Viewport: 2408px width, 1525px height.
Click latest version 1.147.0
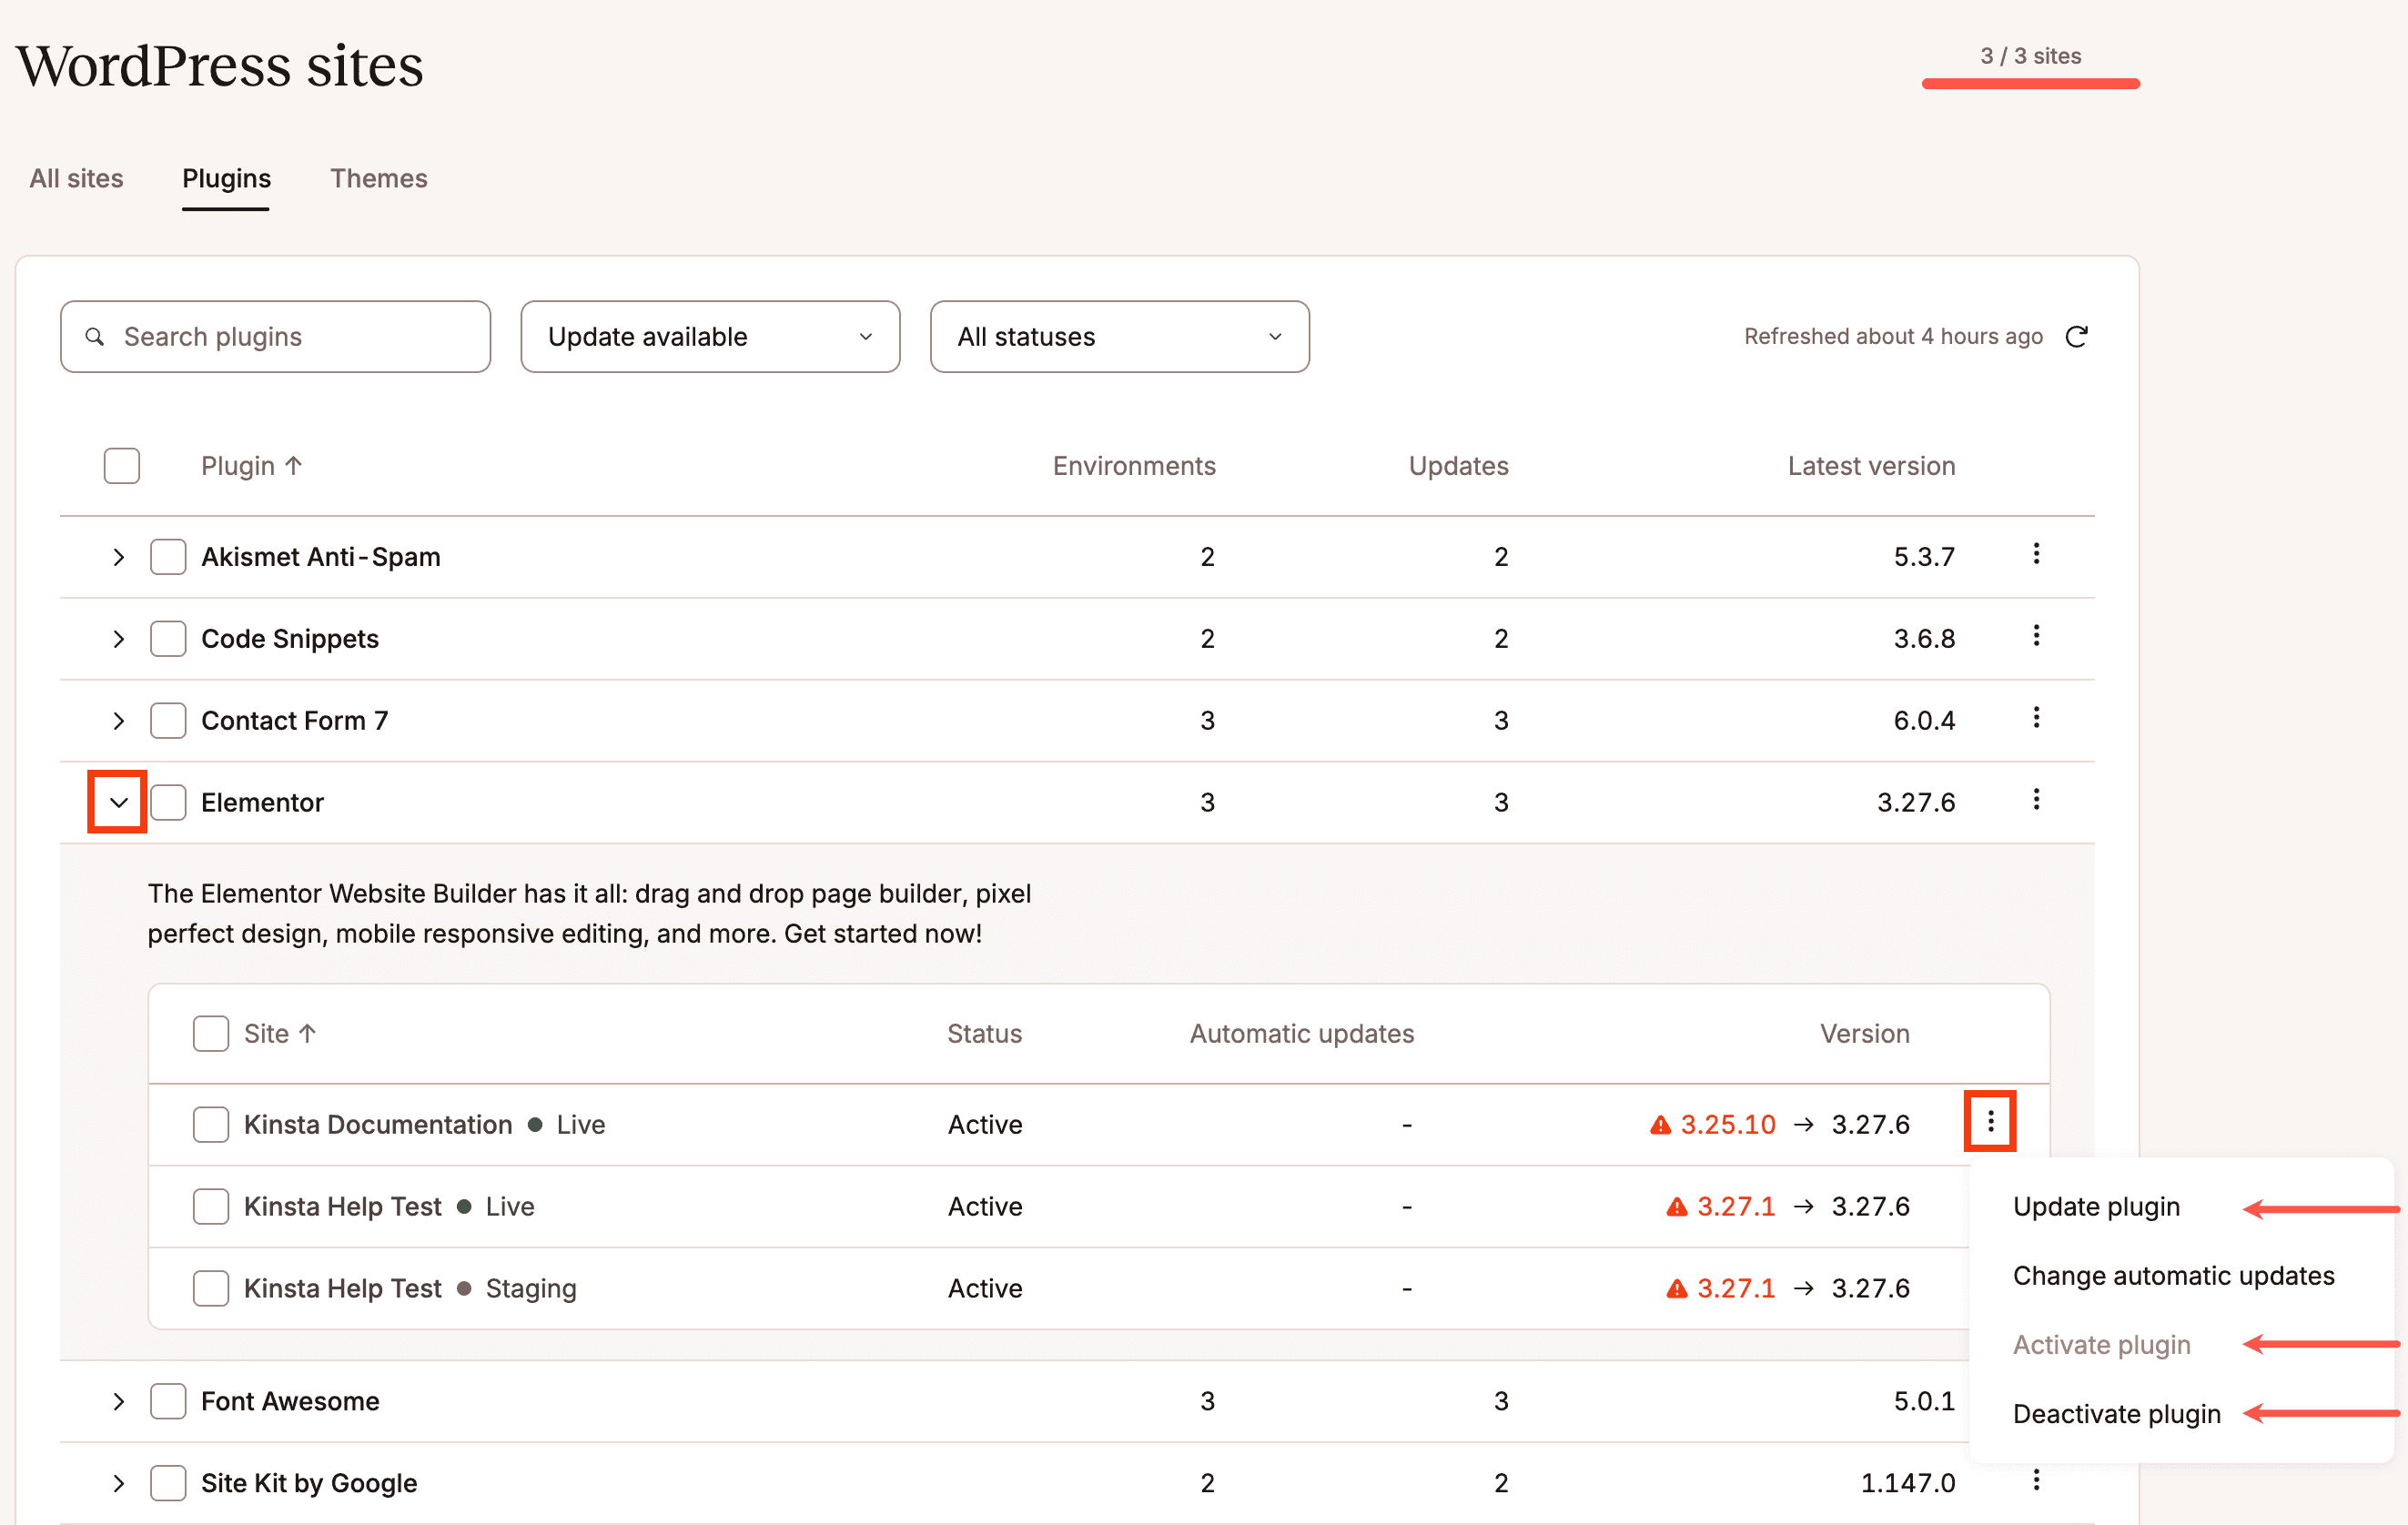point(1907,1484)
